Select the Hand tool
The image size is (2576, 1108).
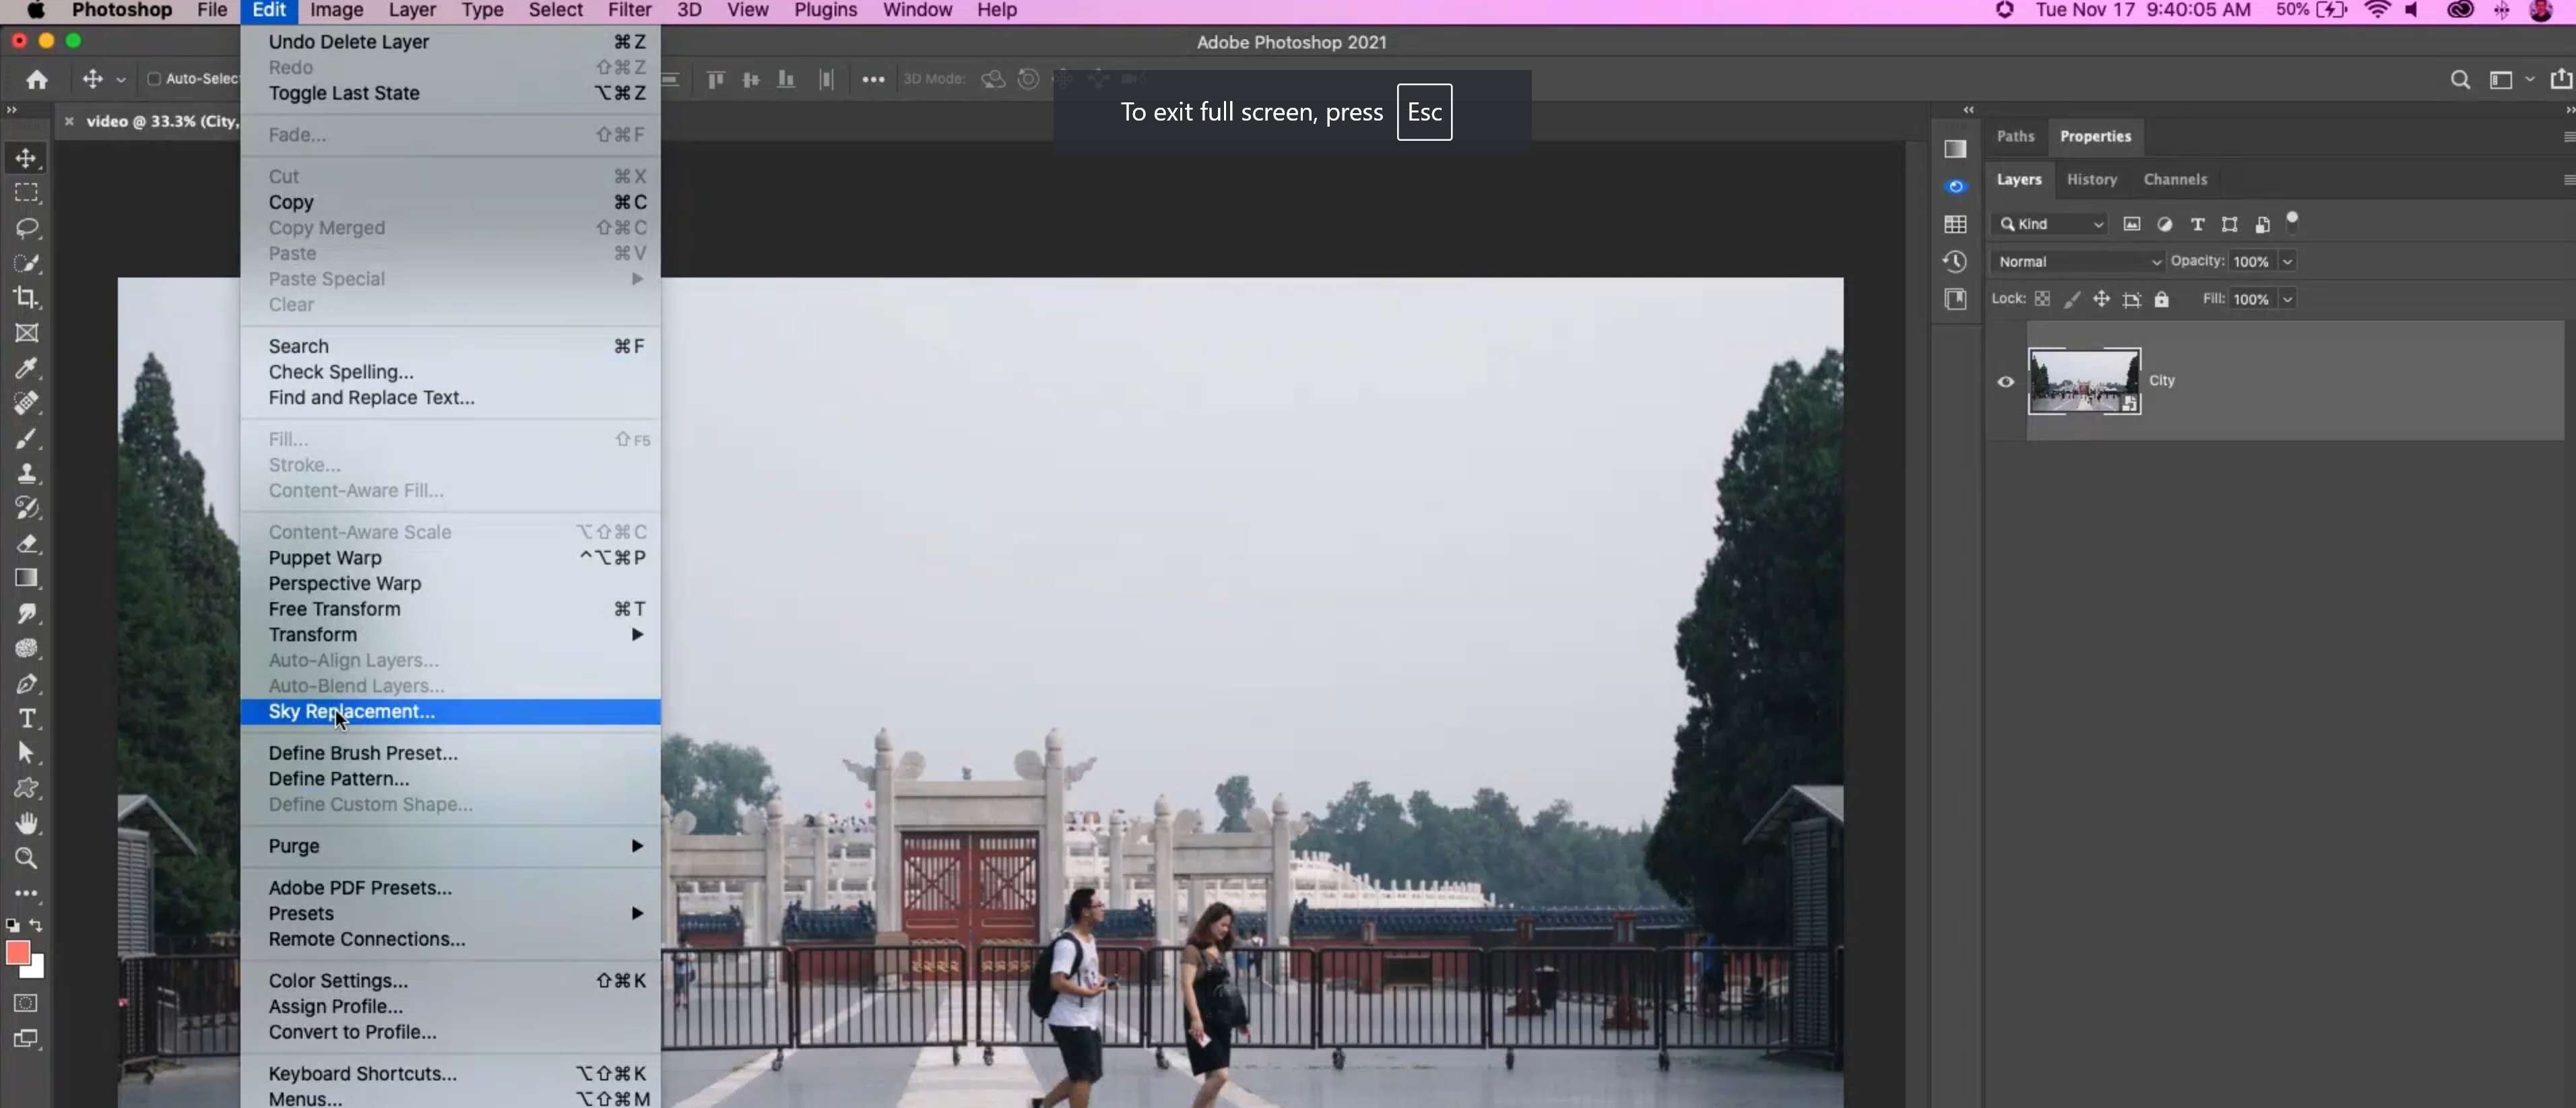(x=26, y=823)
